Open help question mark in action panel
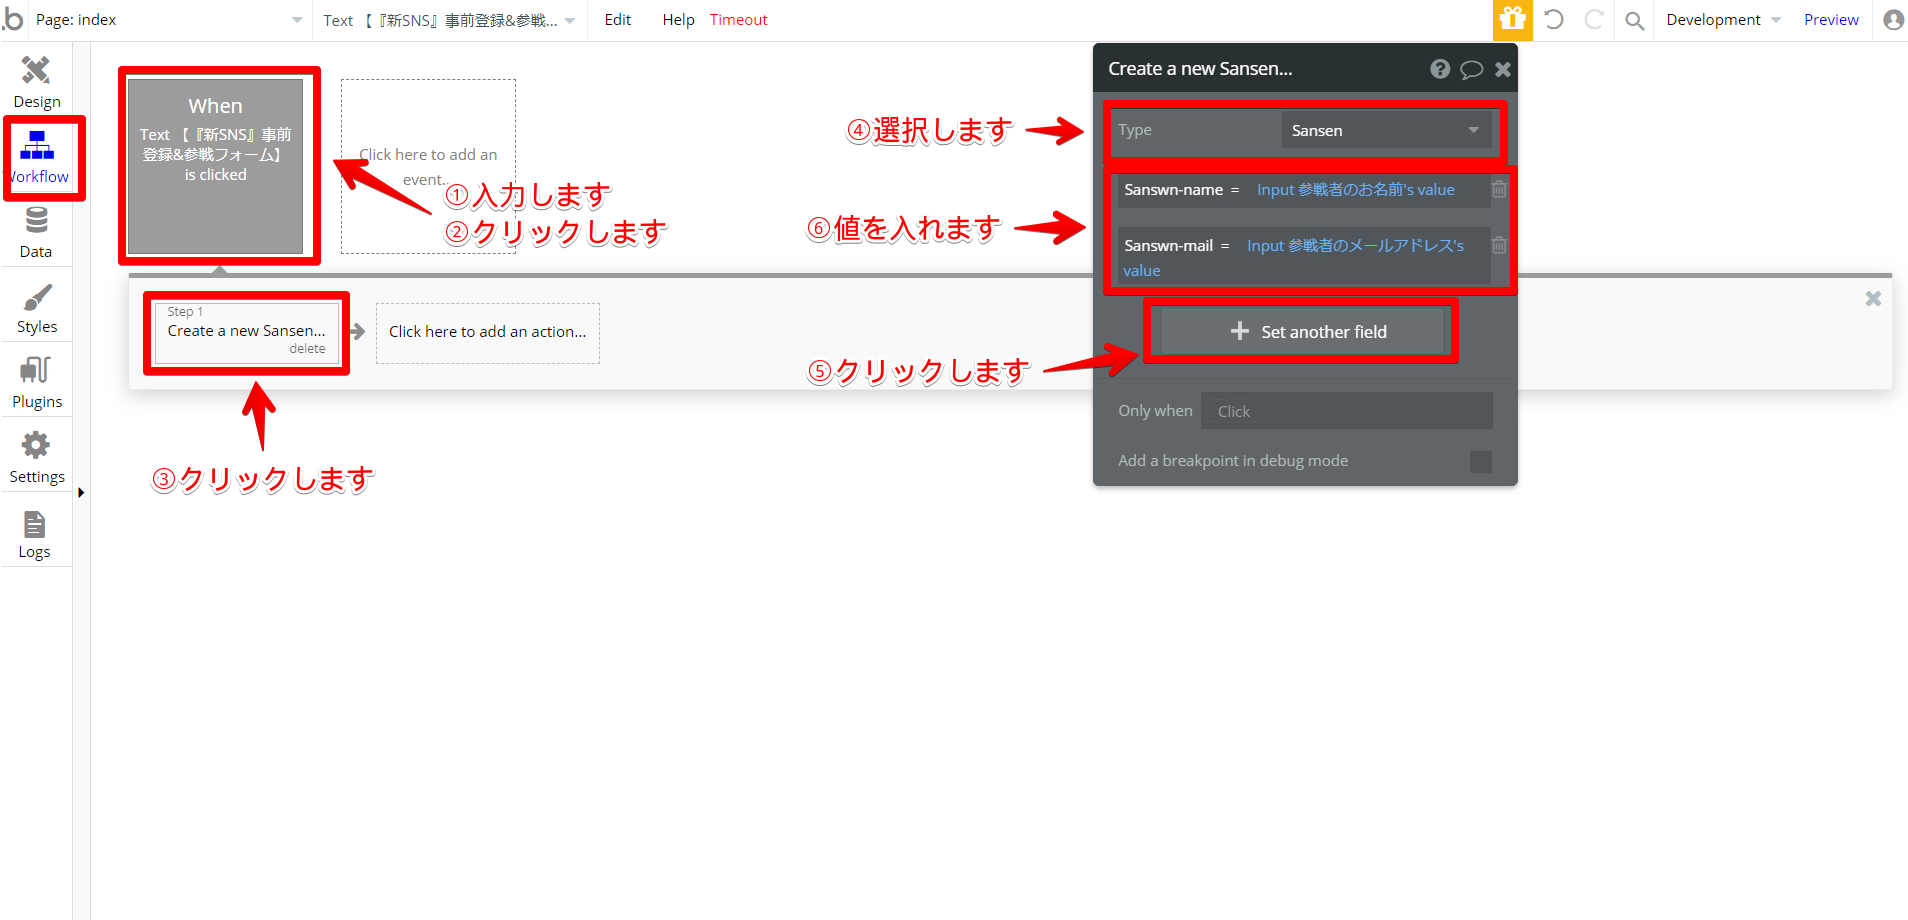 pyautogui.click(x=1440, y=69)
